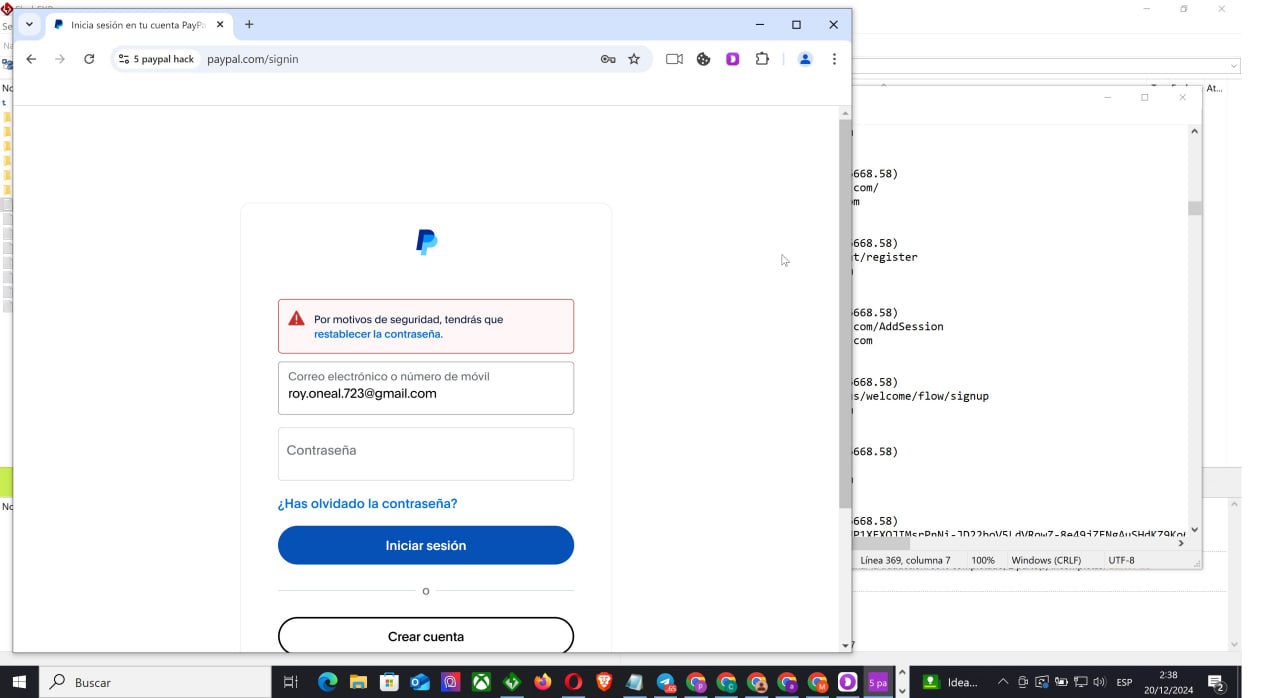
Task: Click the 't/register' line in Notepad
Action: pyautogui.click(x=884, y=257)
